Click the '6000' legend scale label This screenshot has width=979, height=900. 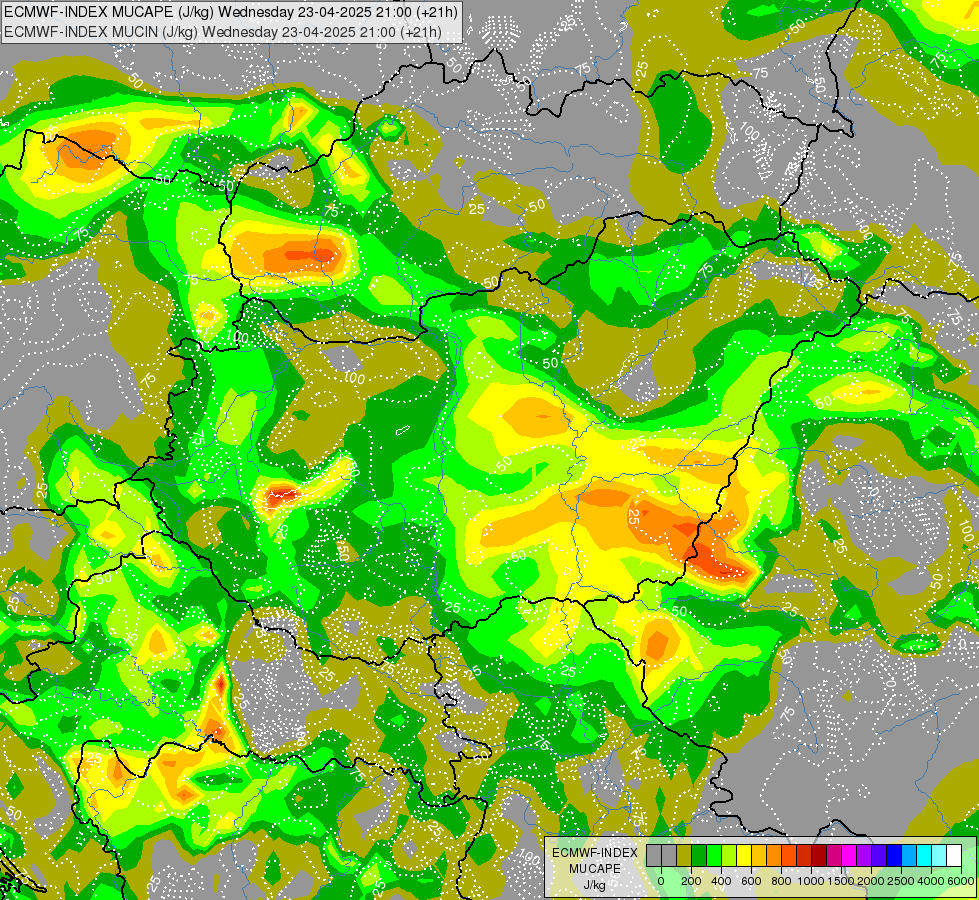point(961,881)
